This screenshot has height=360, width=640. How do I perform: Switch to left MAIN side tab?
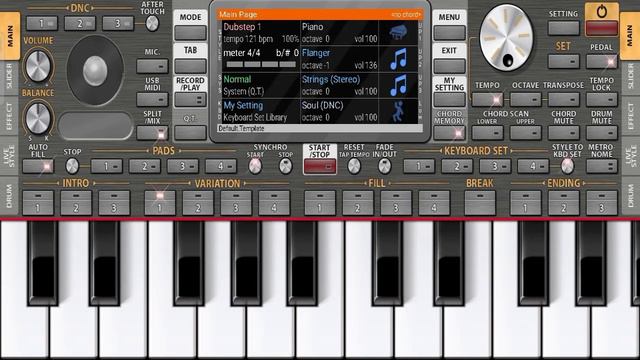(10, 36)
